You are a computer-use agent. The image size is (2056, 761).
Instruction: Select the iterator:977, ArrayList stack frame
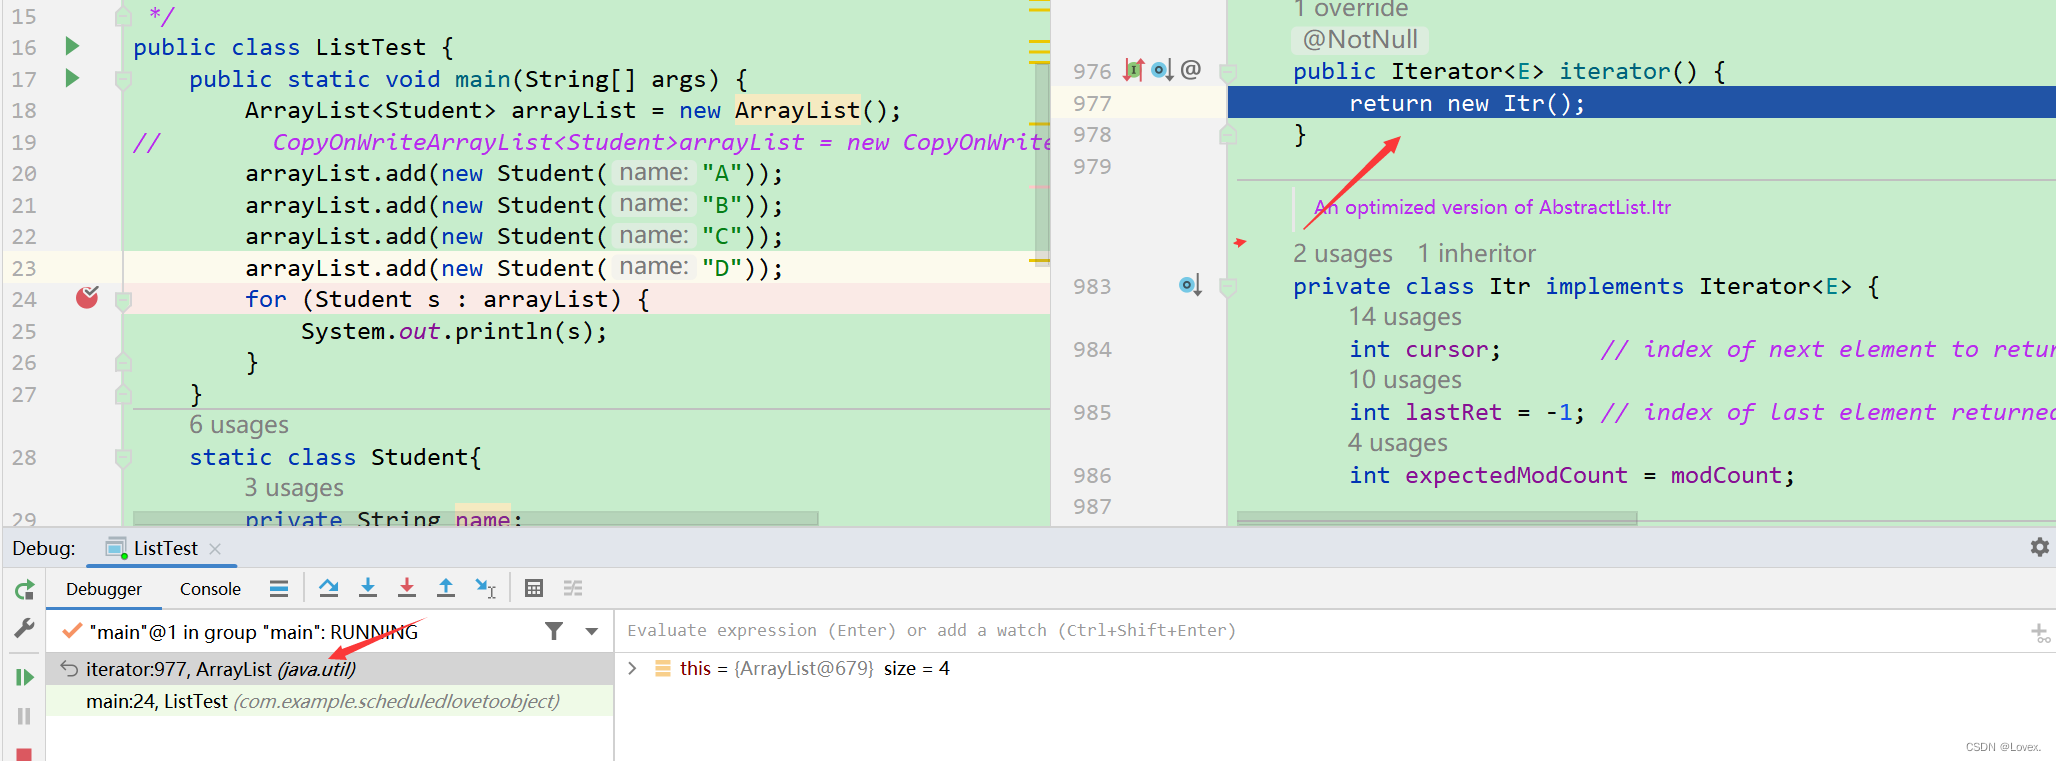tap(330, 669)
